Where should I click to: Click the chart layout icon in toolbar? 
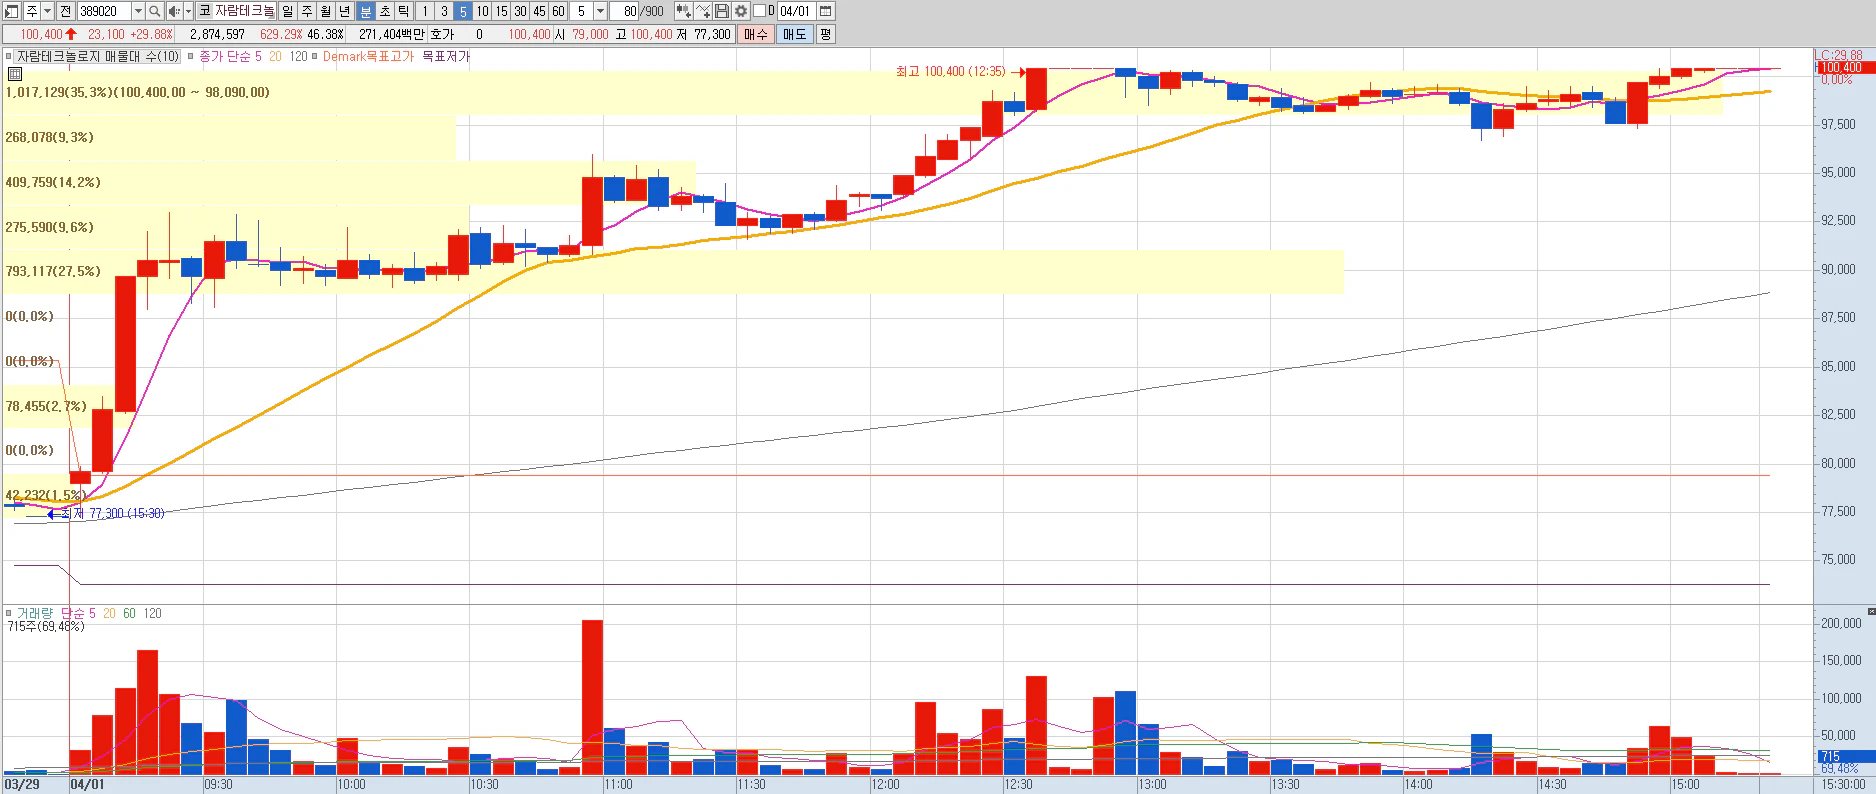point(12,11)
